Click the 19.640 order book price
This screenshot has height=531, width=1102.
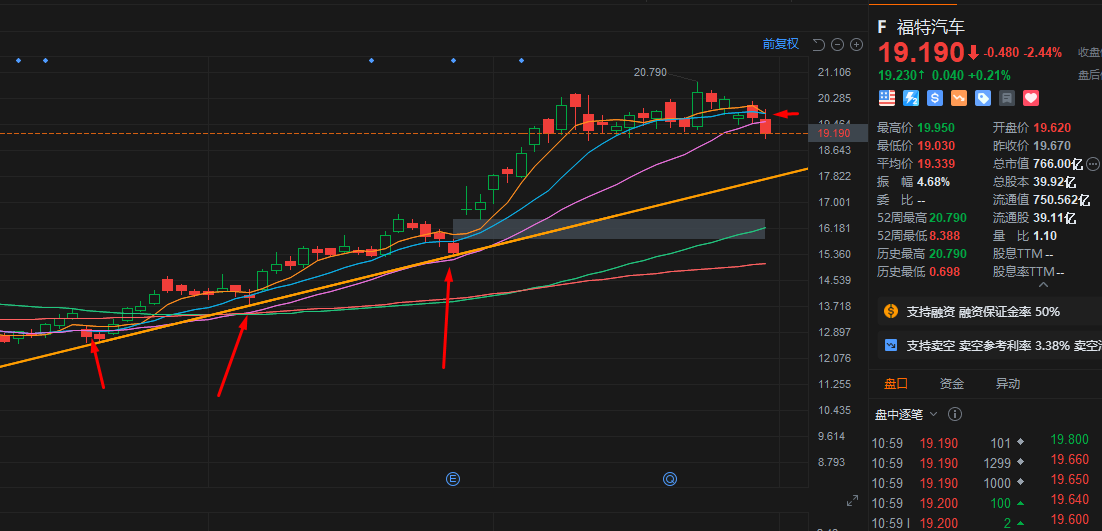coord(1068,499)
